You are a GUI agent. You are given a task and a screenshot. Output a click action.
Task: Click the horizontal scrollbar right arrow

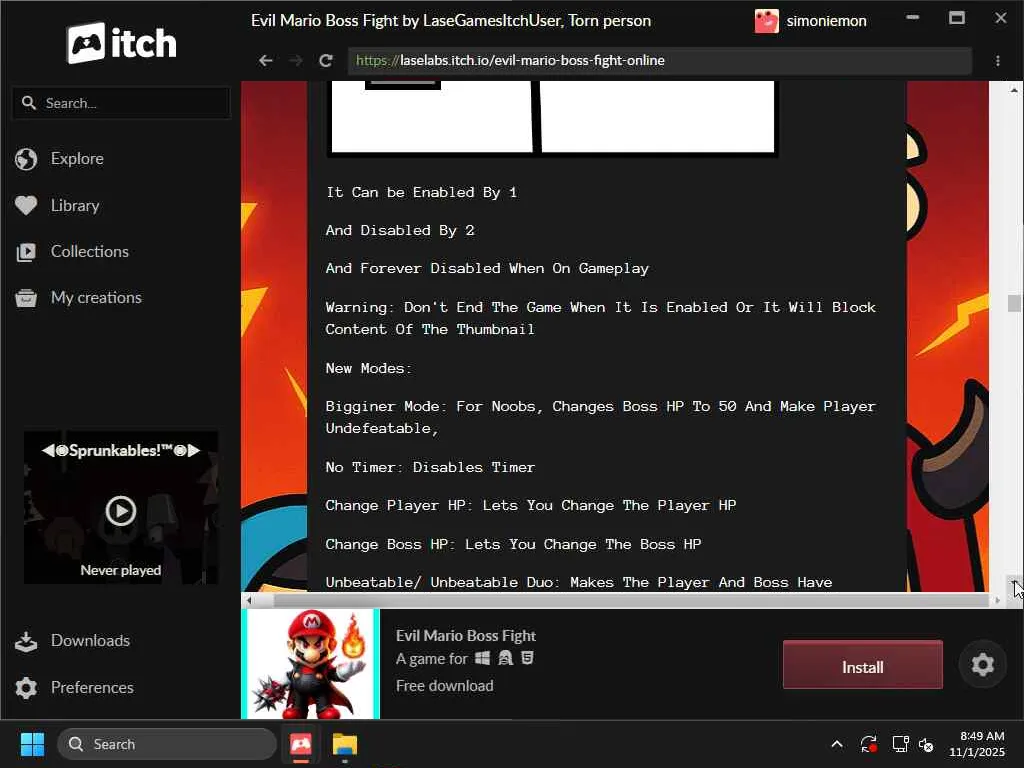(997, 600)
